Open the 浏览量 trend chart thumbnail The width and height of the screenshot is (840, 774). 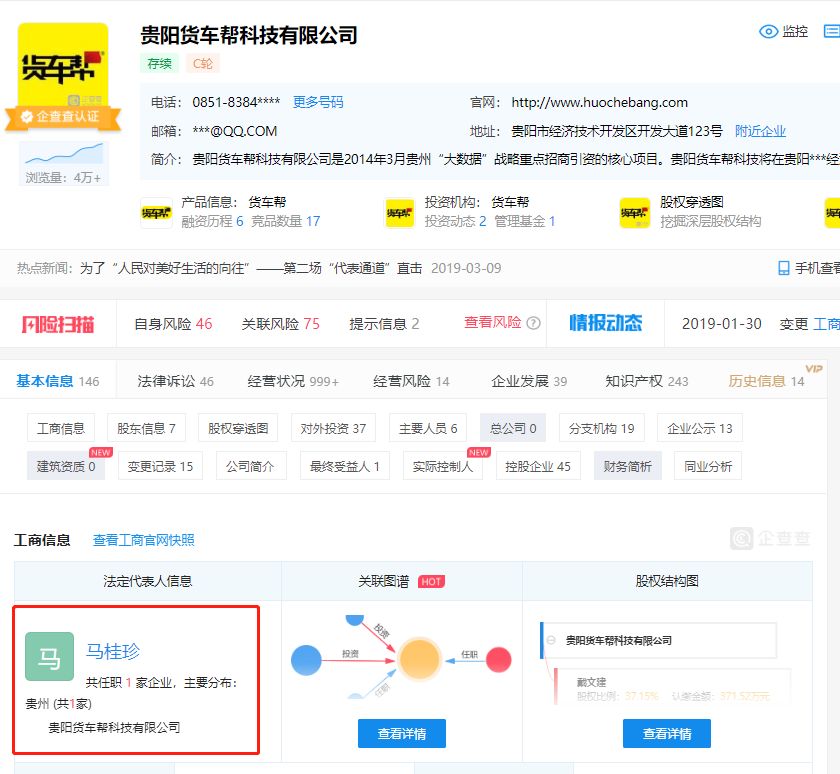[x=63, y=154]
